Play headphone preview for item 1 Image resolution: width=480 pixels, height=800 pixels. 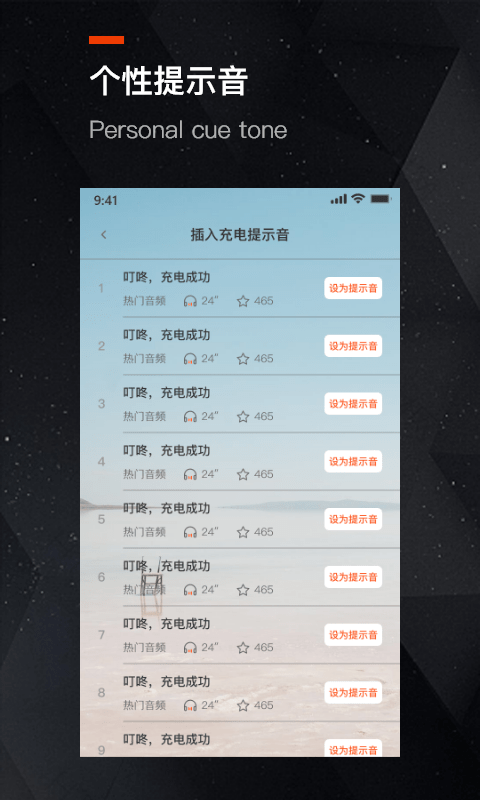pyautogui.click(x=190, y=301)
